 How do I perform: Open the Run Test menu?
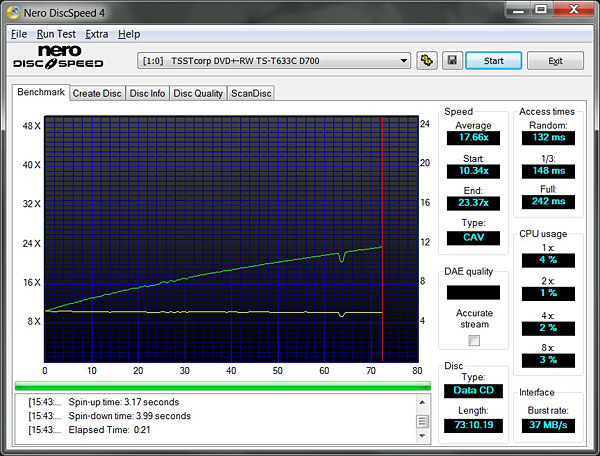point(56,34)
